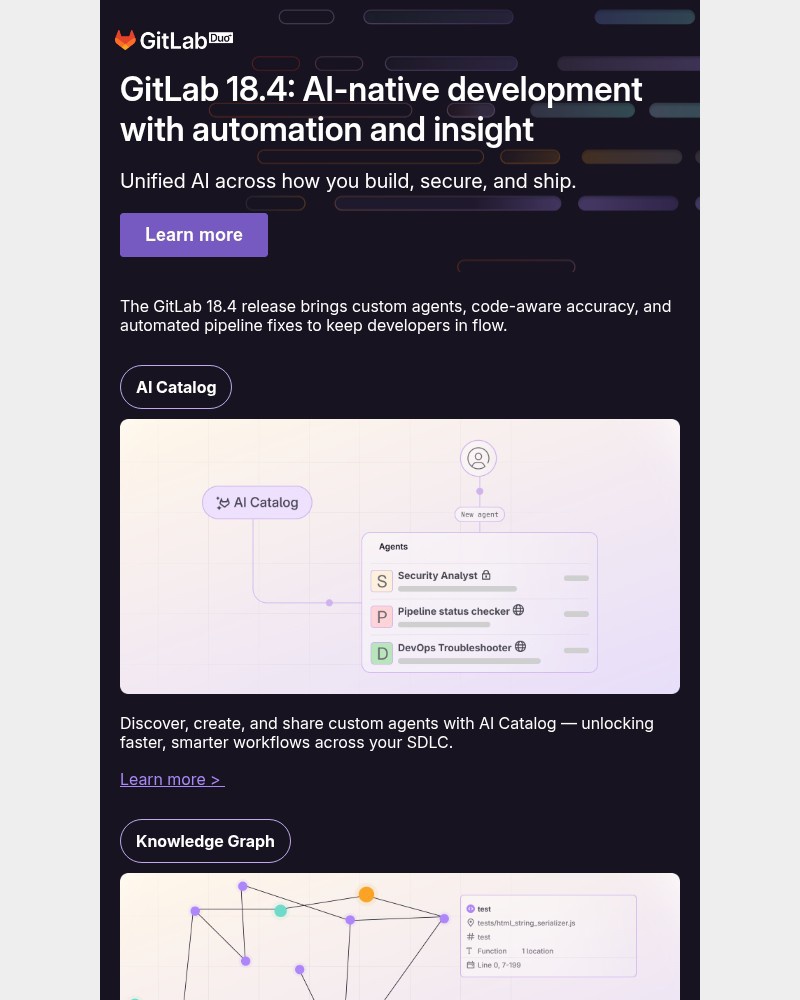This screenshot has width=800, height=1000.
Task: Click the globe icon beside DevOps Troubleshooter
Action: pyautogui.click(x=520, y=646)
